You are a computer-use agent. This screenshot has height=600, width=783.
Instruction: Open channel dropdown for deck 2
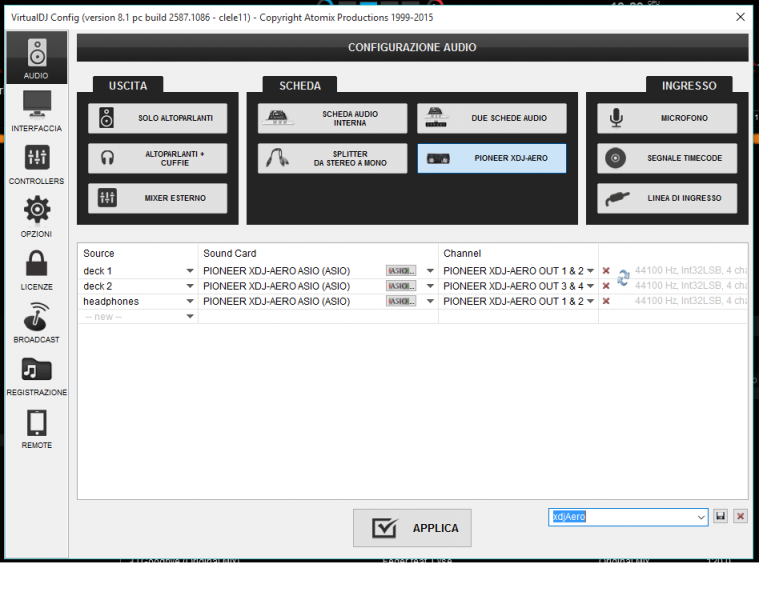point(590,286)
